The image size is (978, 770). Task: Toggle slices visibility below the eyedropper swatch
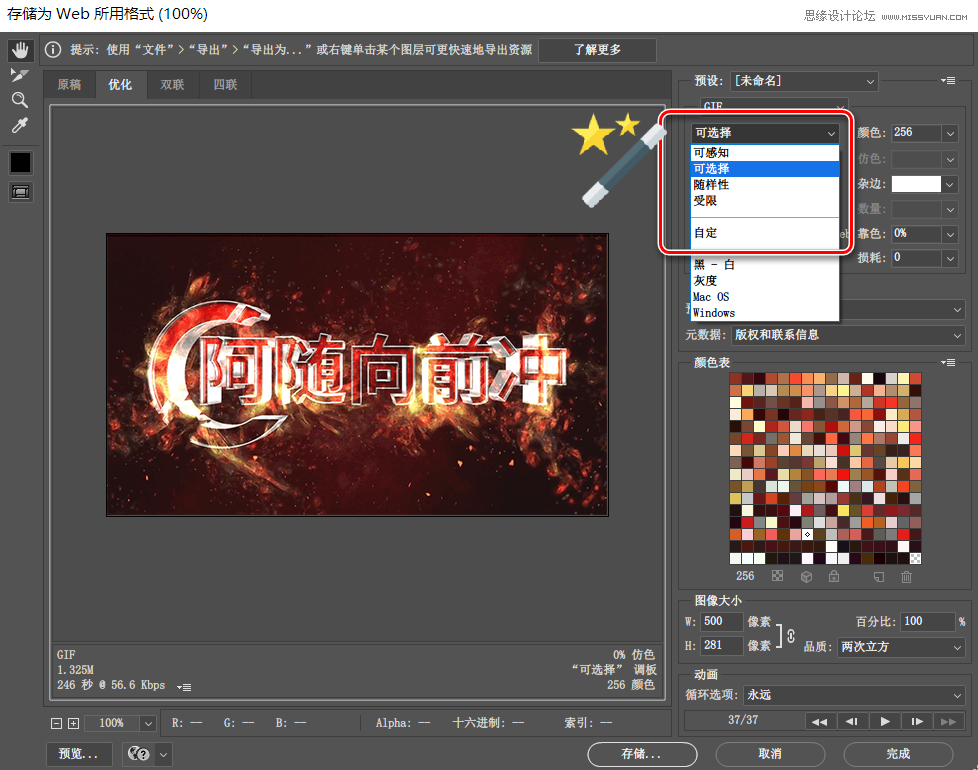pos(20,190)
